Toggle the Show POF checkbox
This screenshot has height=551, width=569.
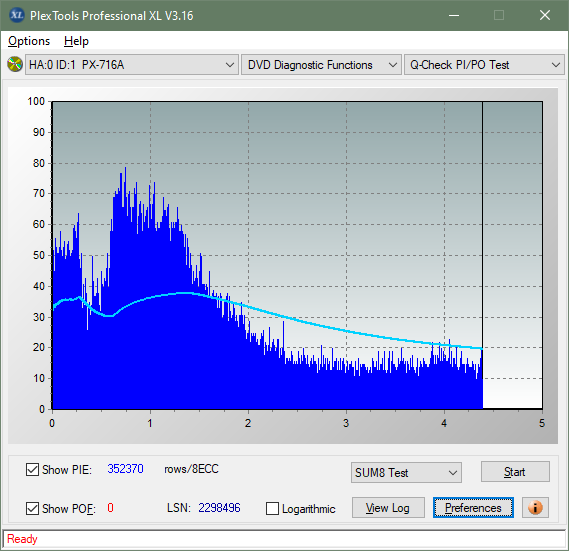click(32, 508)
